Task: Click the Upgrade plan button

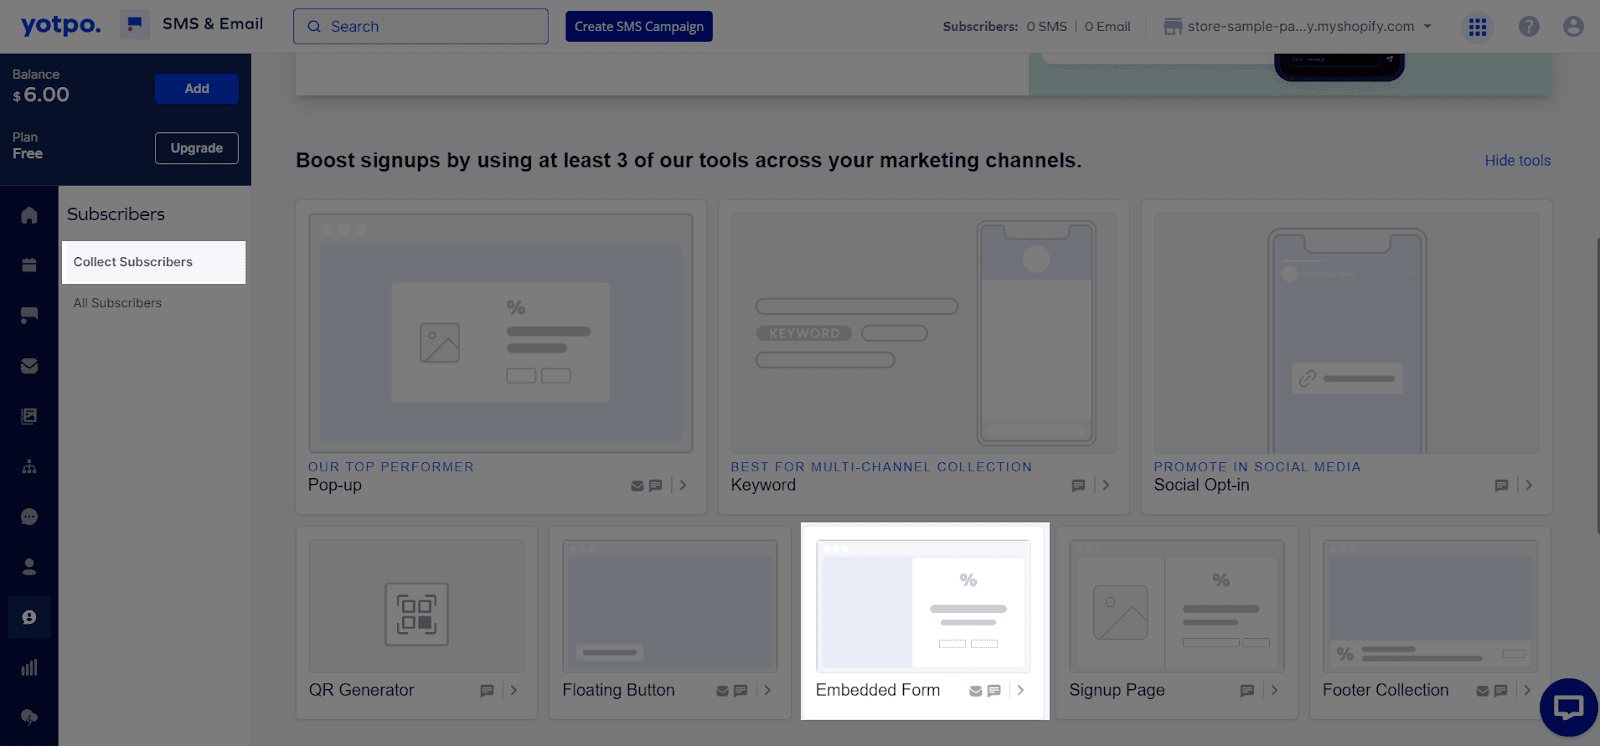Action: click(x=197, y=148)
